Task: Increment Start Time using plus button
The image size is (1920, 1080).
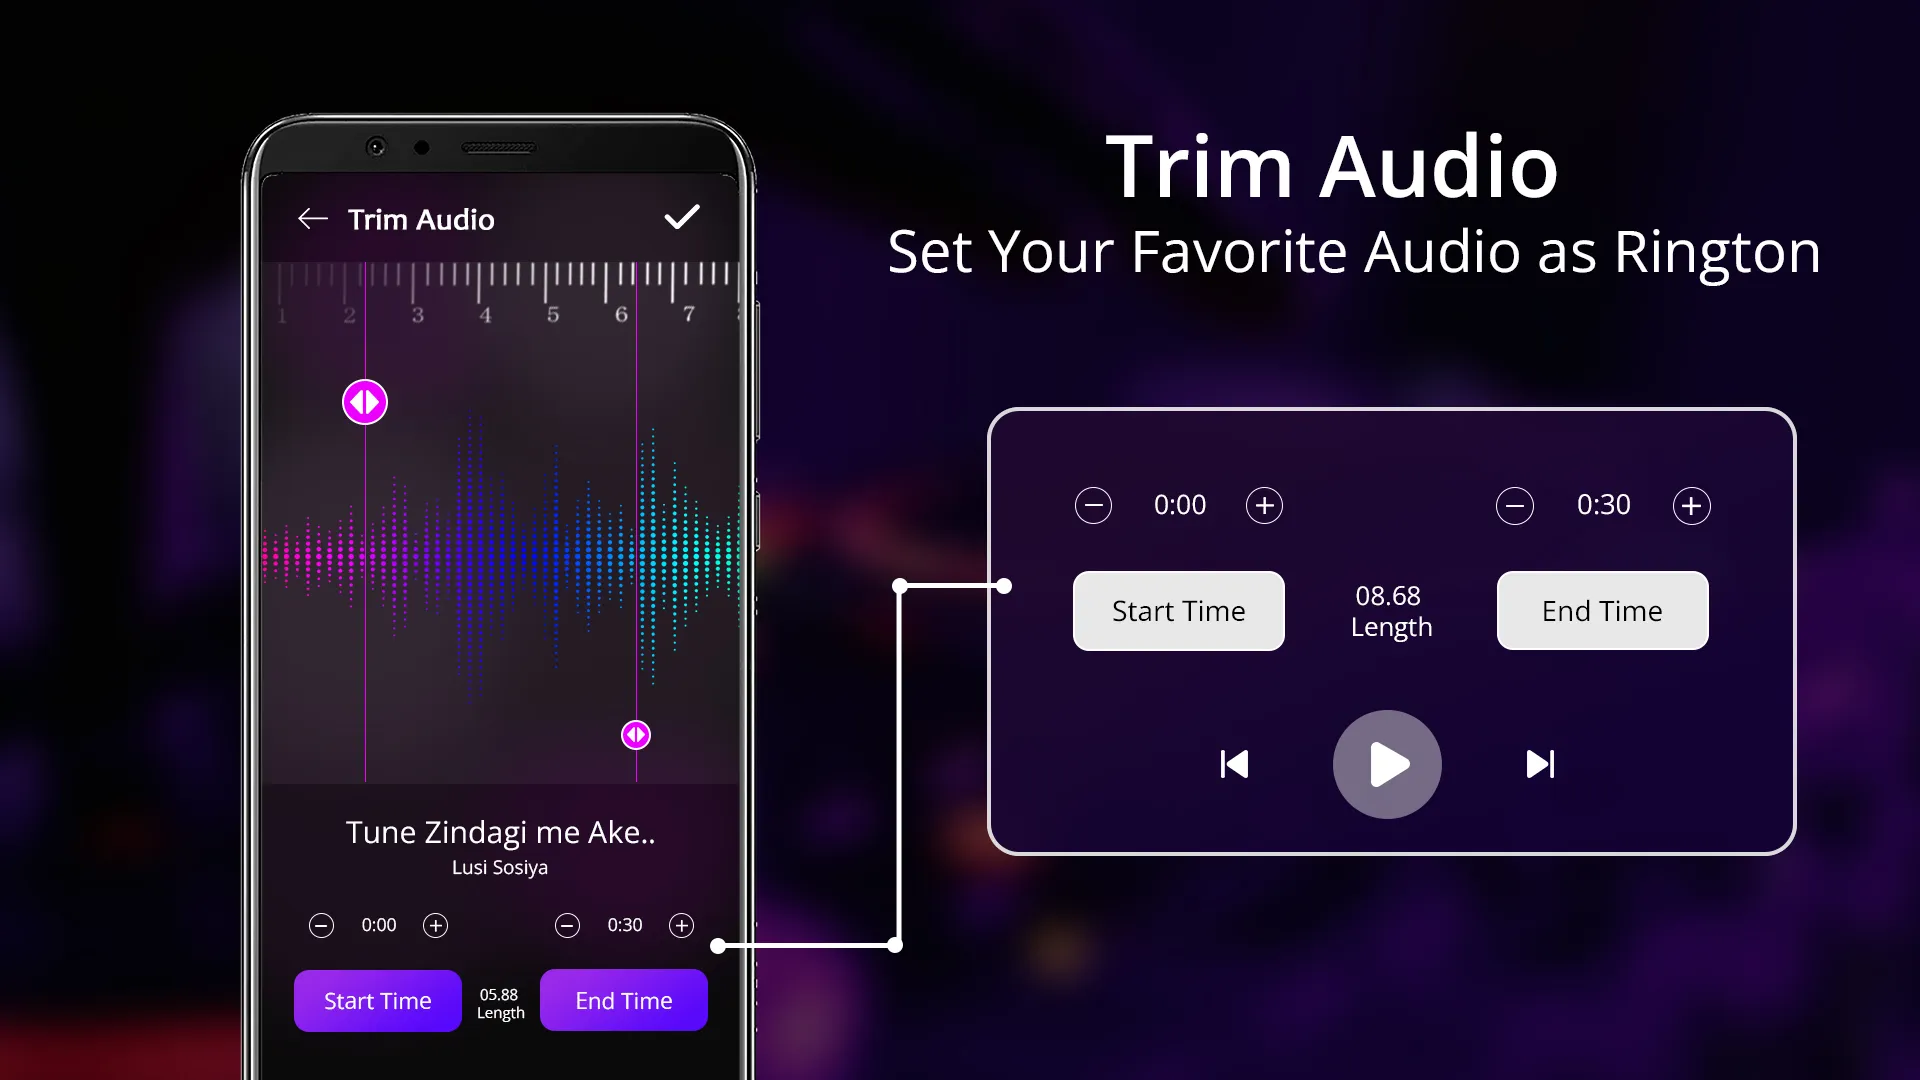Action: 1265,505
